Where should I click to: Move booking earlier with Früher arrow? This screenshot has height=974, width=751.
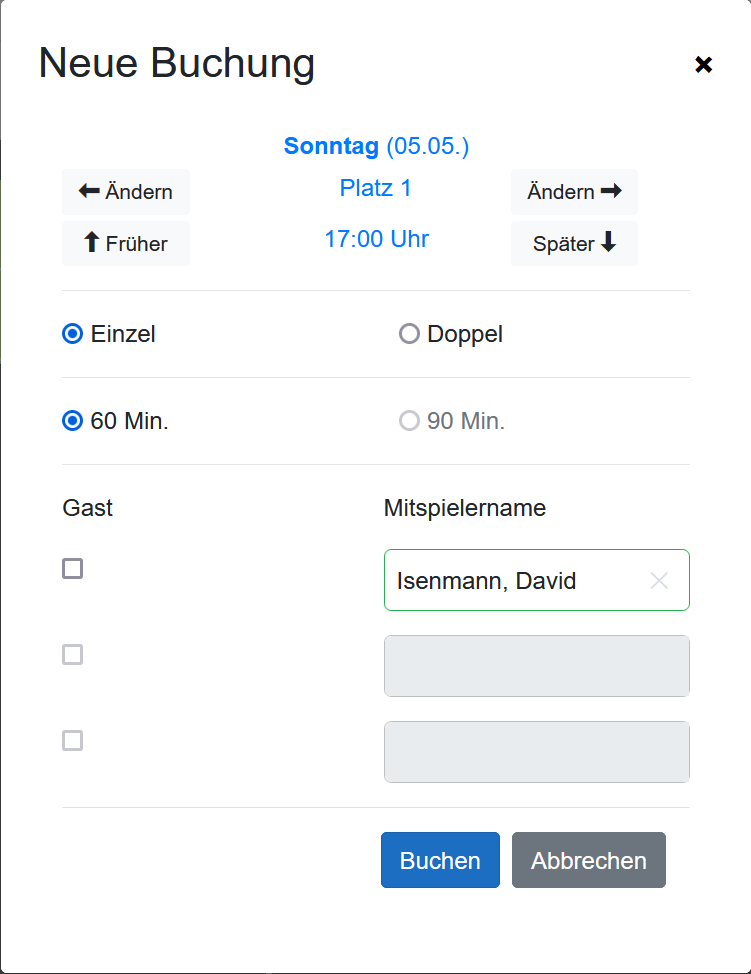(x=126, y=244)
